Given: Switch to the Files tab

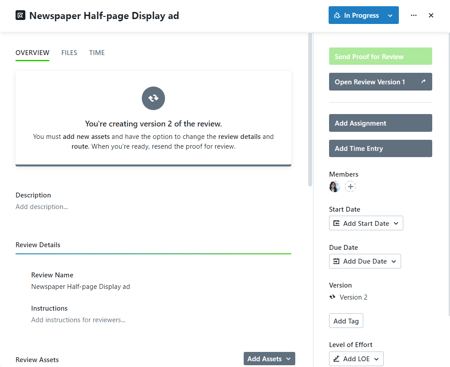Looking at the screenshot, I should pyautogui.click(x=69, y=53).
